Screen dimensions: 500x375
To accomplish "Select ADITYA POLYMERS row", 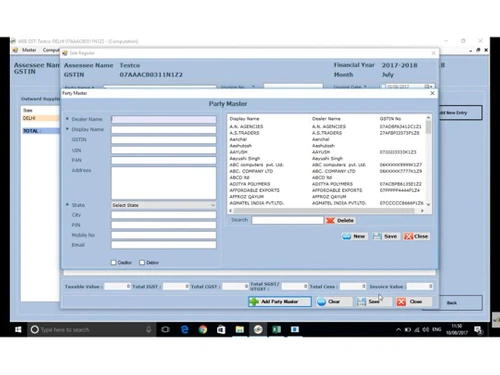I will (326, 184).
